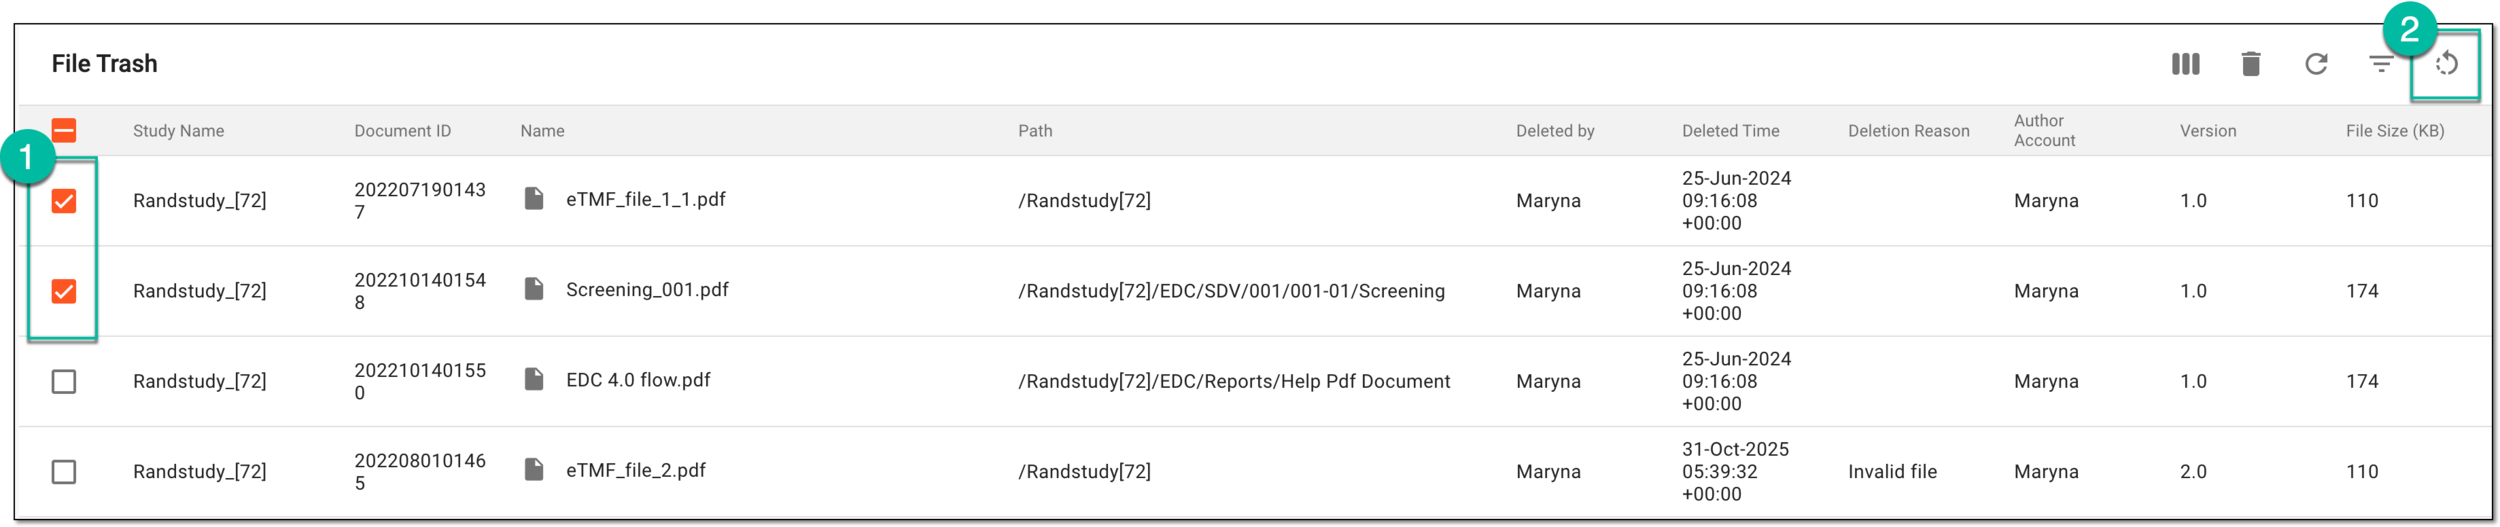Image resolution: width=2500 pixels, height=527 pixels.
Task: Open the Screening_001.pdf file name
Action: point(647,290)
